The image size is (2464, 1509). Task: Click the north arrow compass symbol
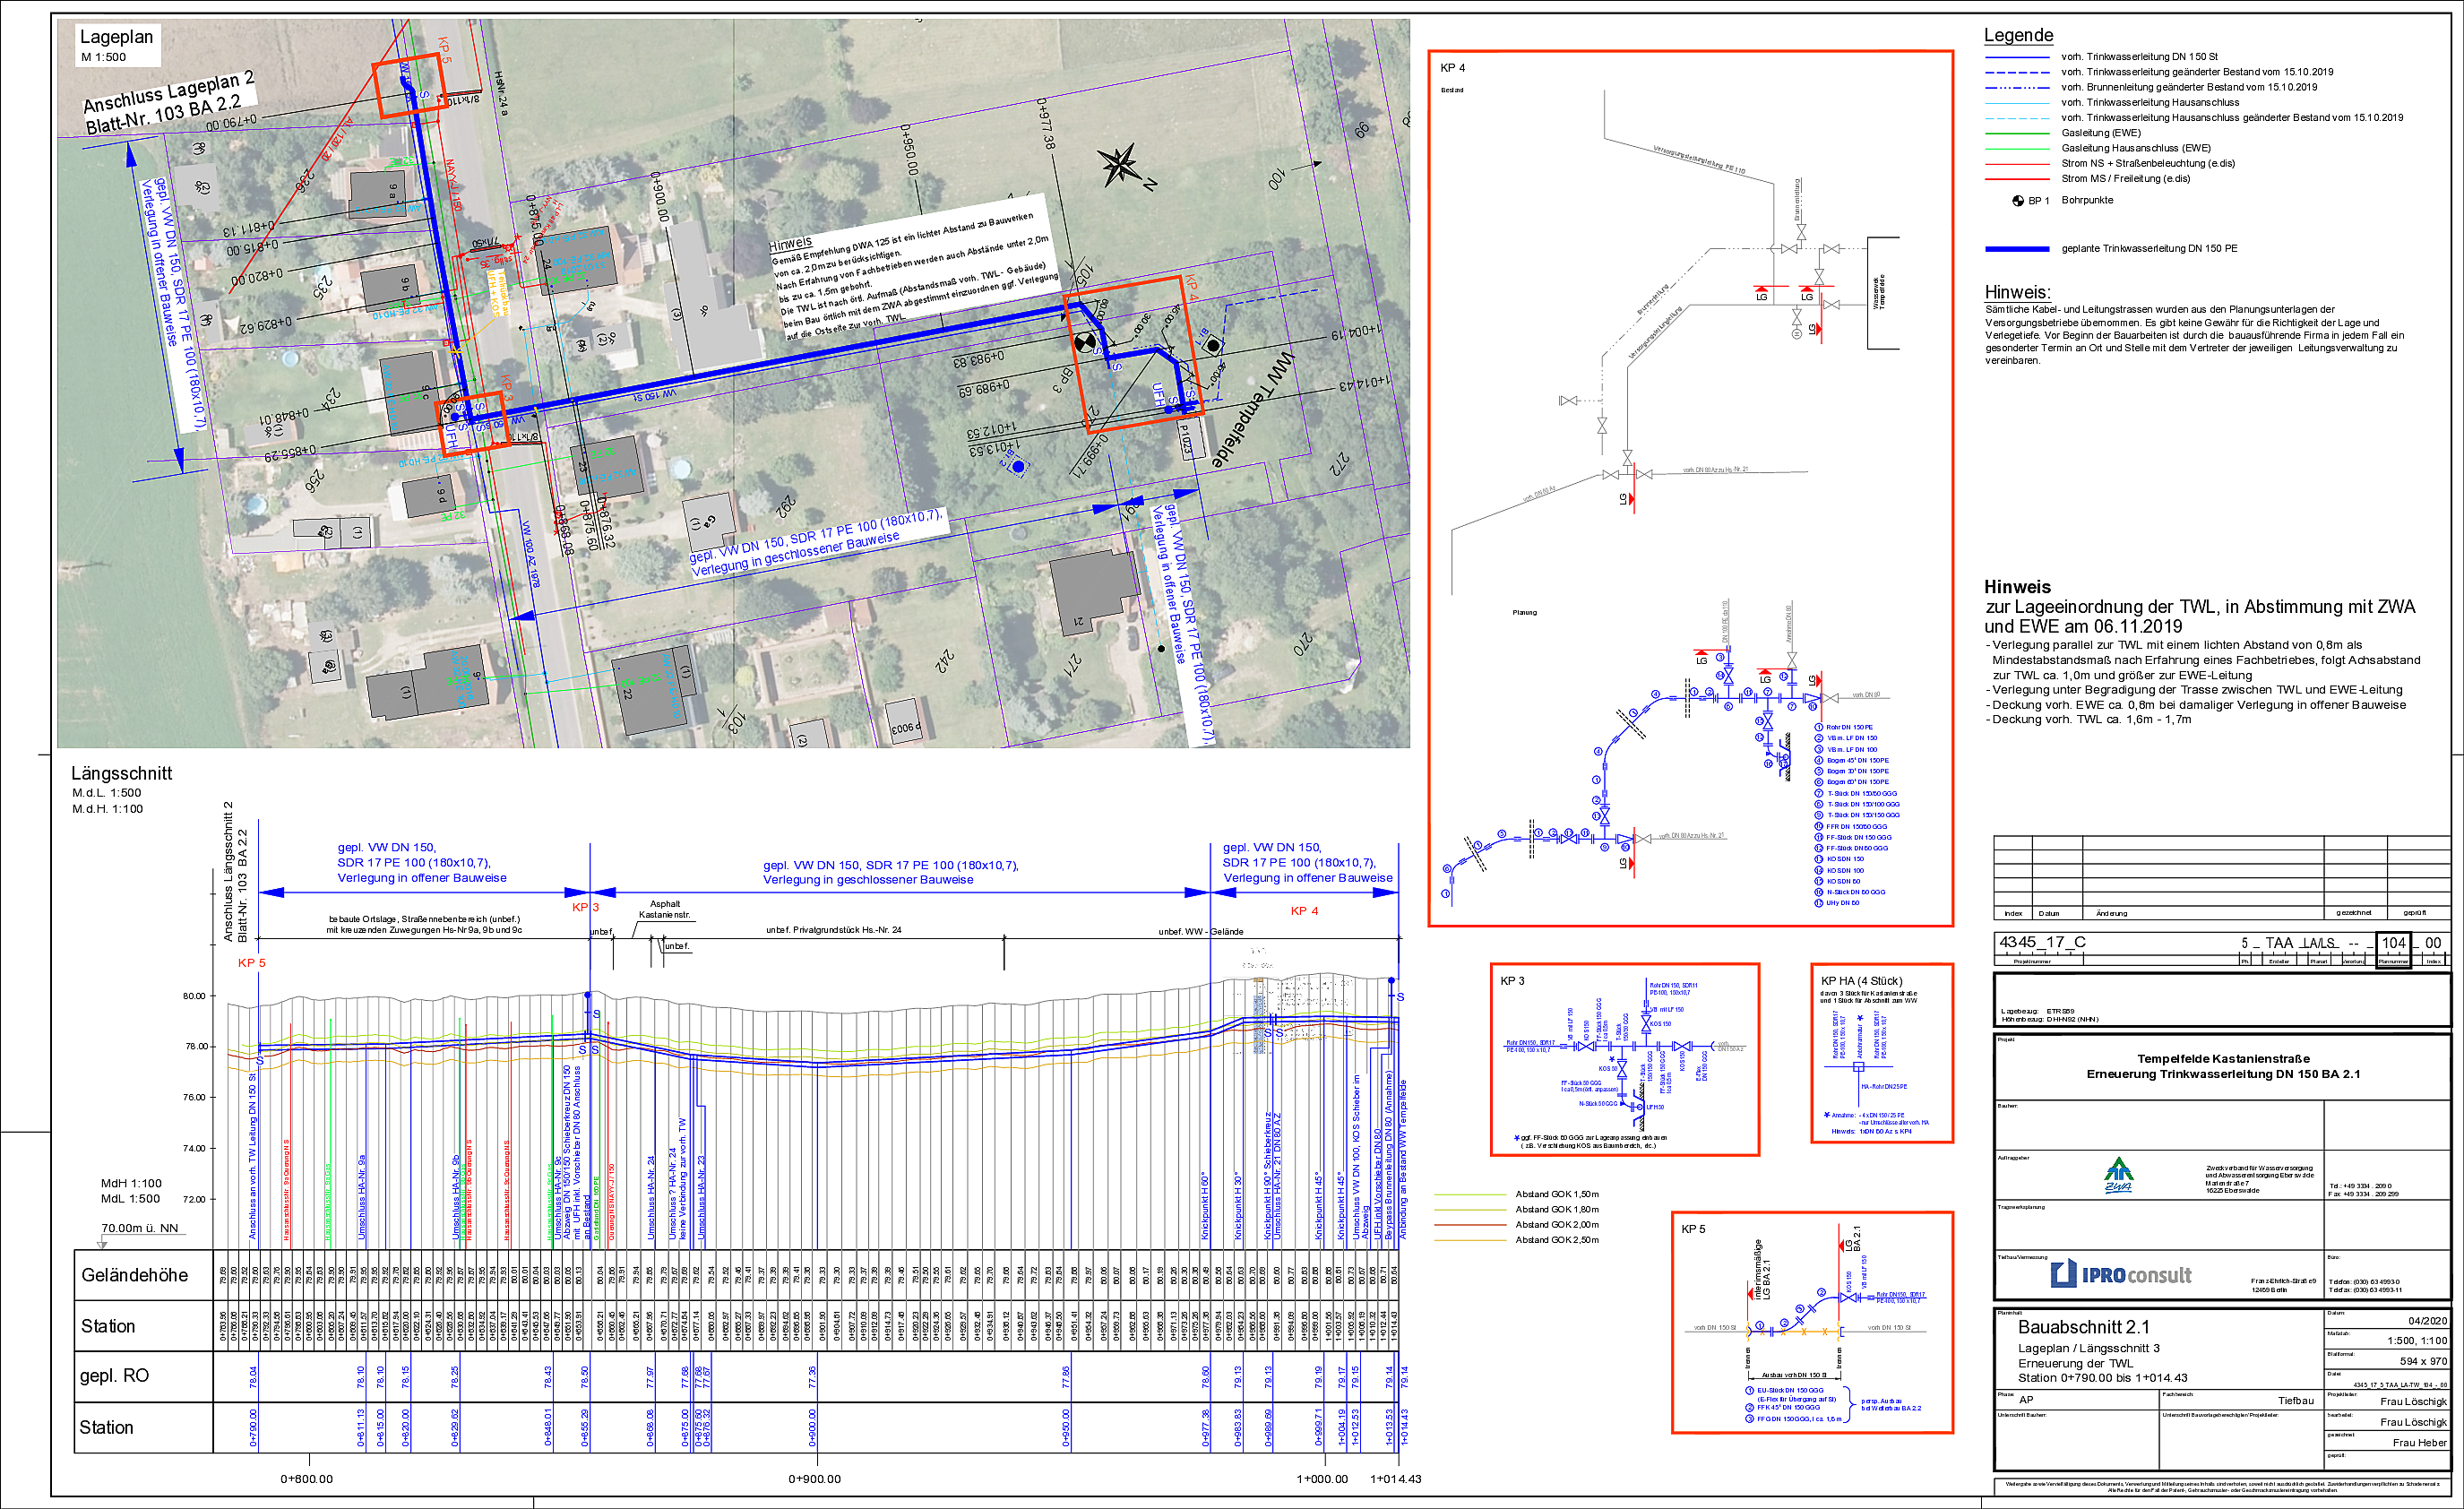[1122, 167]
